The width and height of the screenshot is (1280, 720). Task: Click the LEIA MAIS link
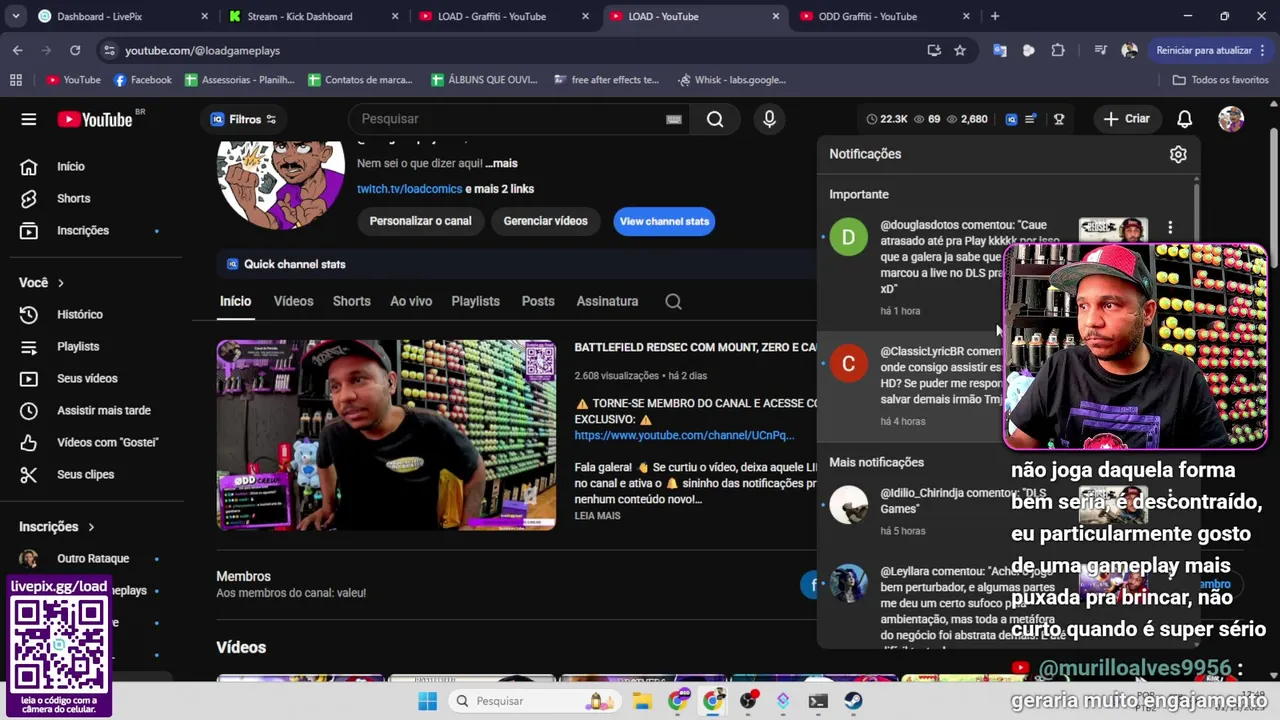tap(597, 516)
